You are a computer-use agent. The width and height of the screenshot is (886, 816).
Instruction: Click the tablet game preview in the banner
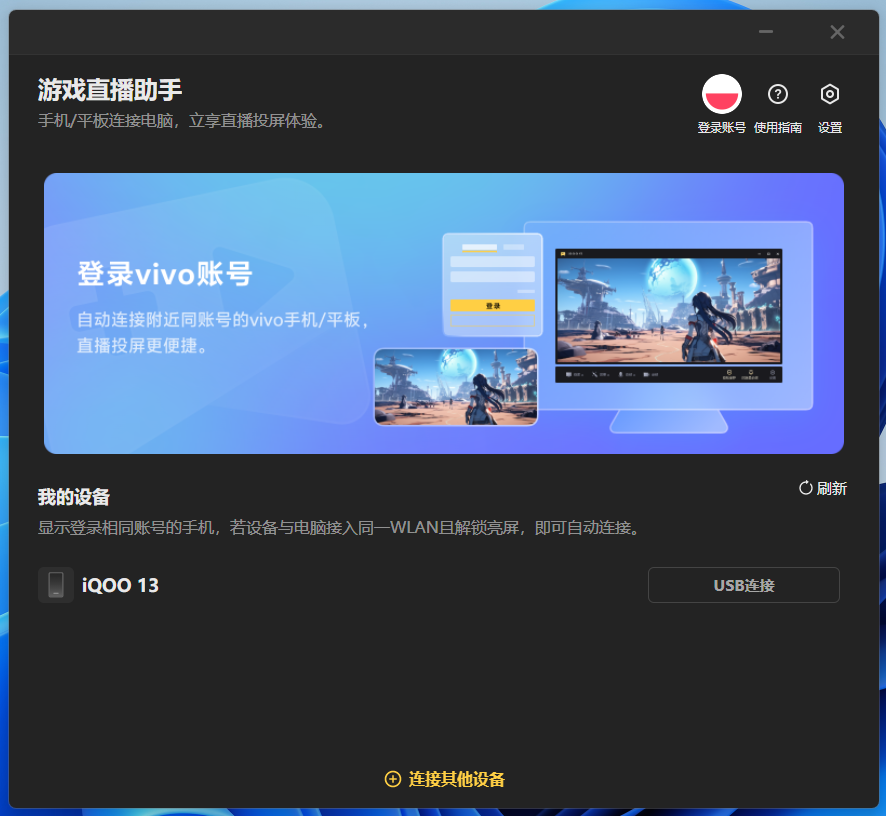(456, 386)
